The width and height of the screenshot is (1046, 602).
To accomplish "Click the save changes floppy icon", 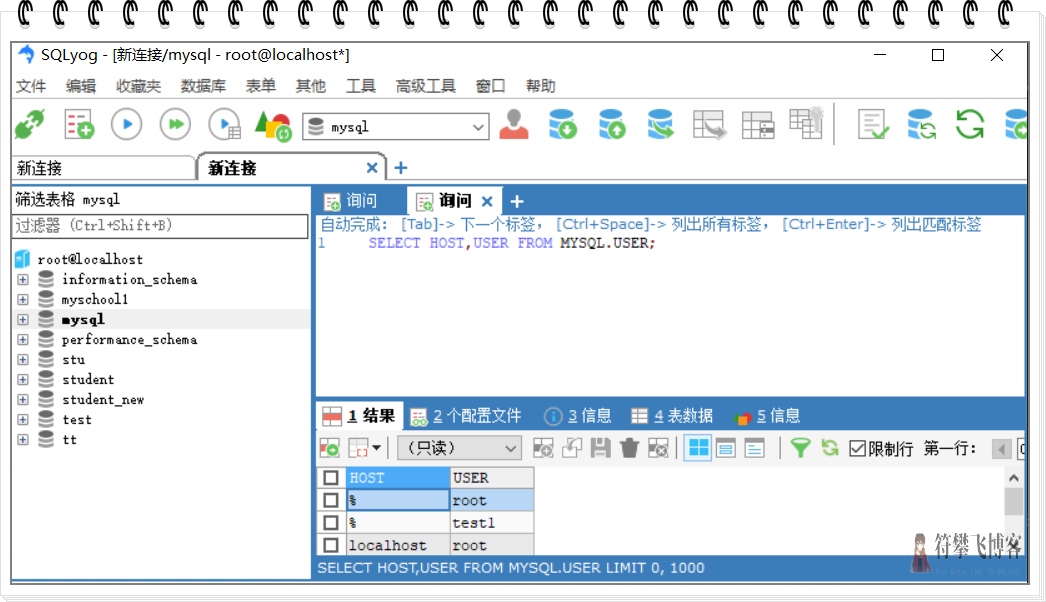I will (x=600, y=448).
